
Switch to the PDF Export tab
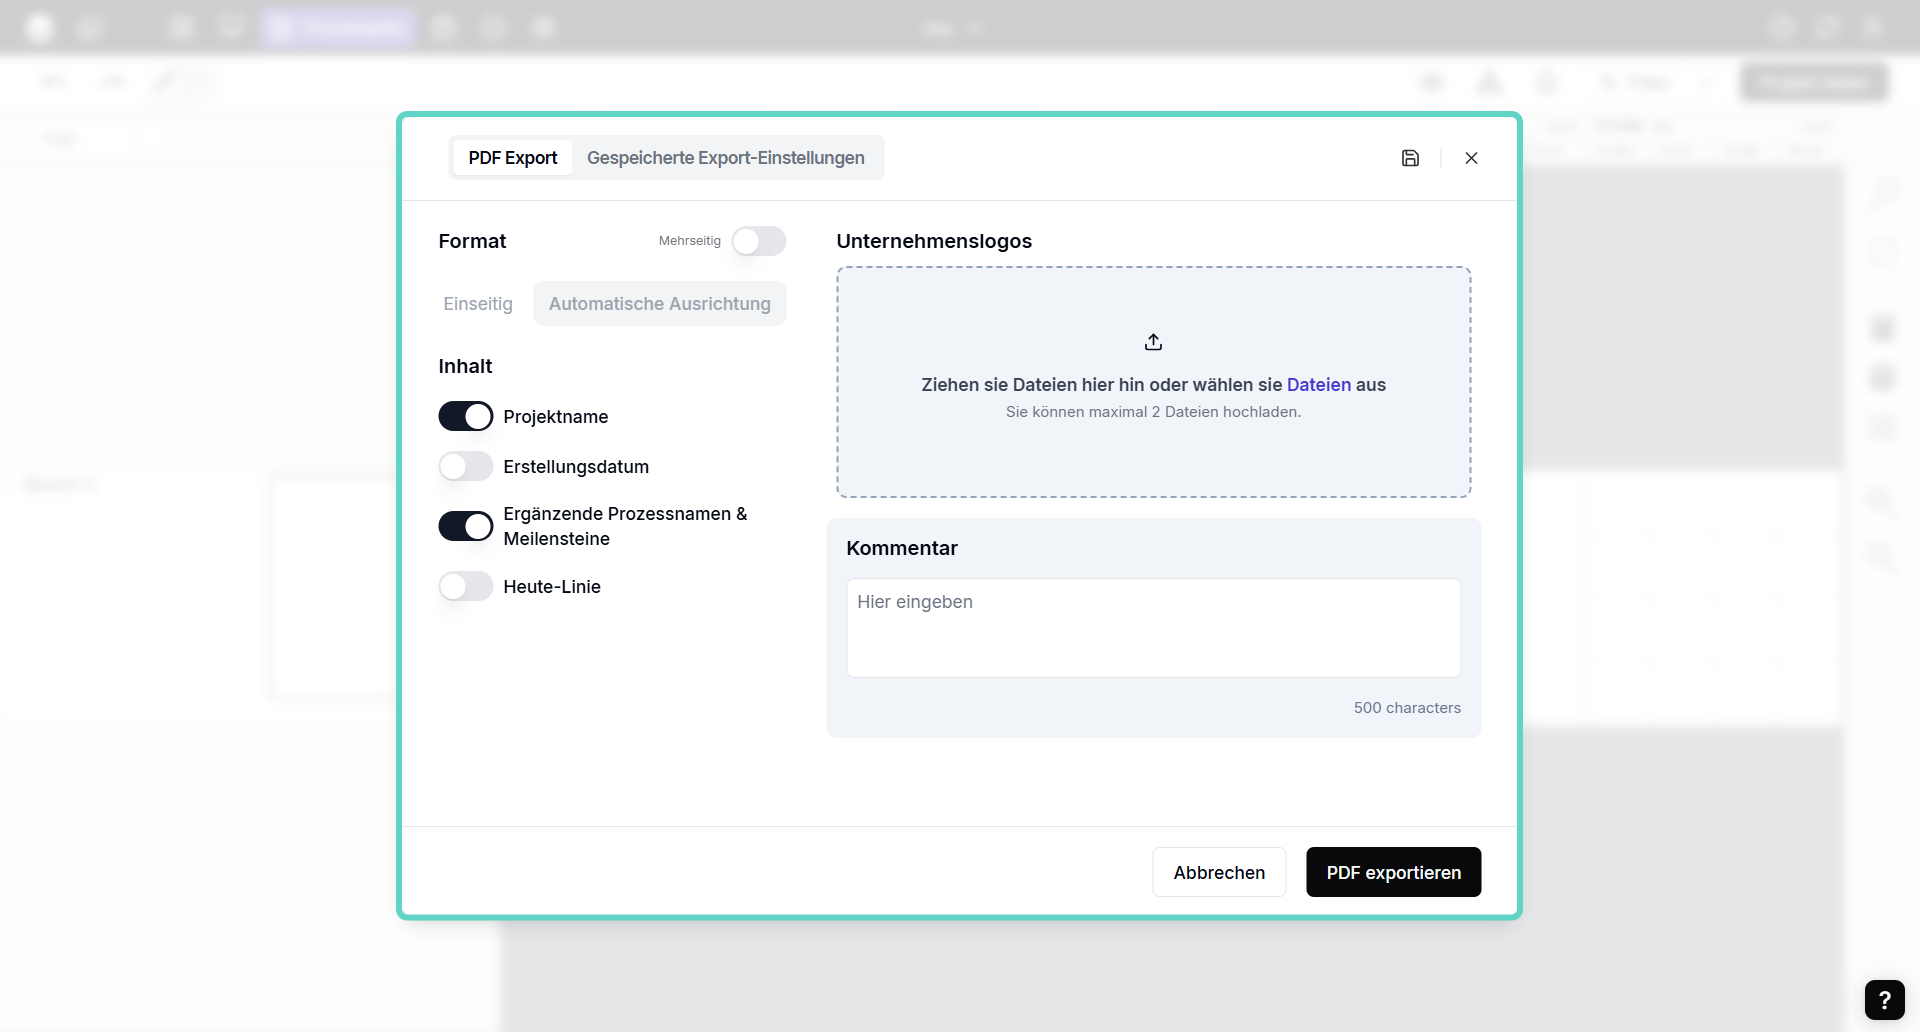click(x=512, y=158)
